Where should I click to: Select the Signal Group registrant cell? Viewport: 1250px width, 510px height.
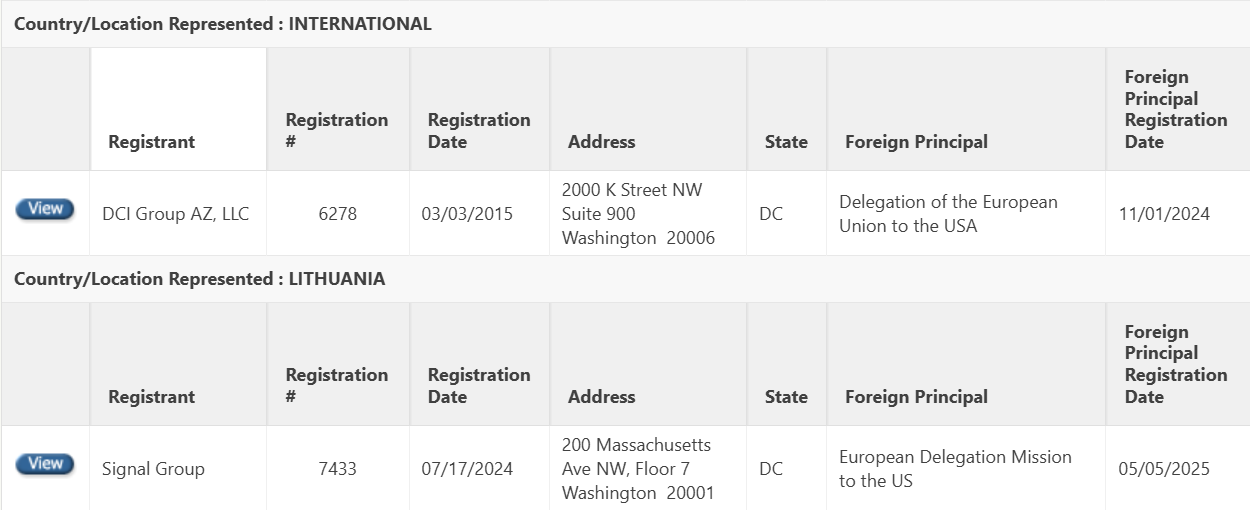pyautogui.click(x=178, y=468)
